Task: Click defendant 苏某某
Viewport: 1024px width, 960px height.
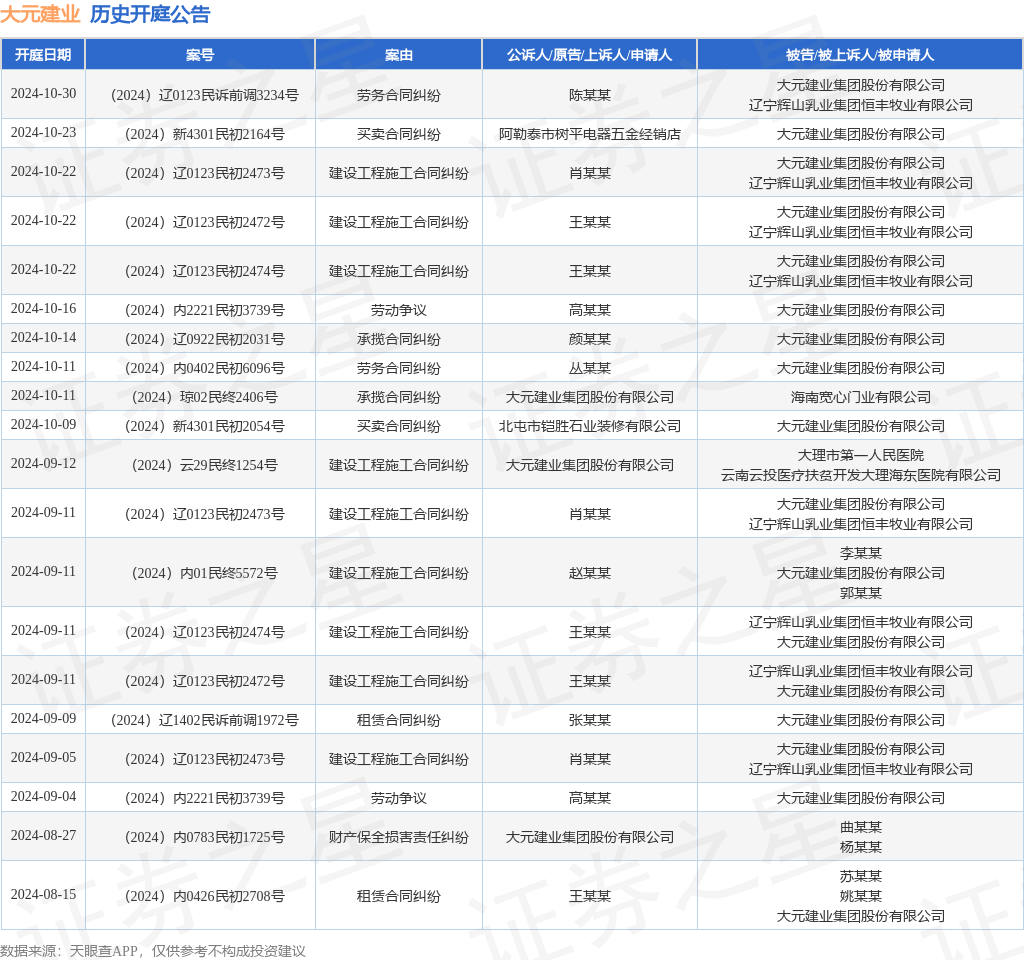Action: click(x=861, y=876)
